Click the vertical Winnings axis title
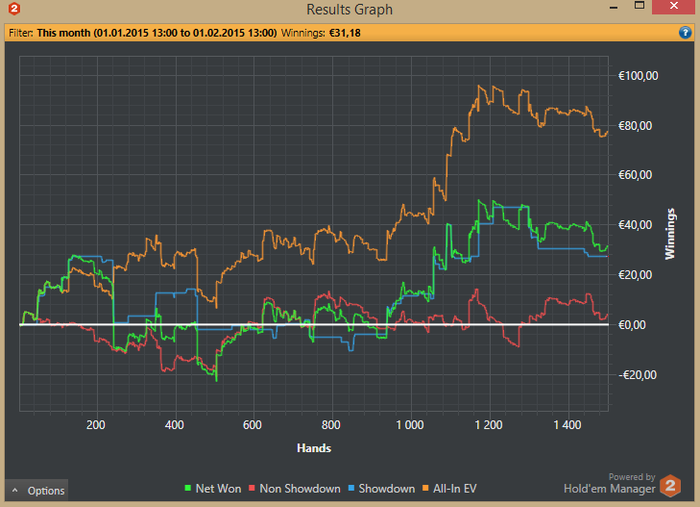This screenshot has height=507, width=700. click(670, 234)
